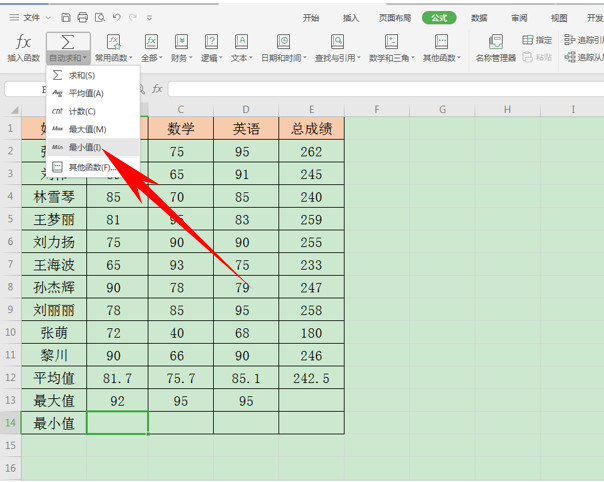This screenshot has height=482, width=604.
Task: Select the 孙杰辉 name cell
Action: click(x=54, y=287)
